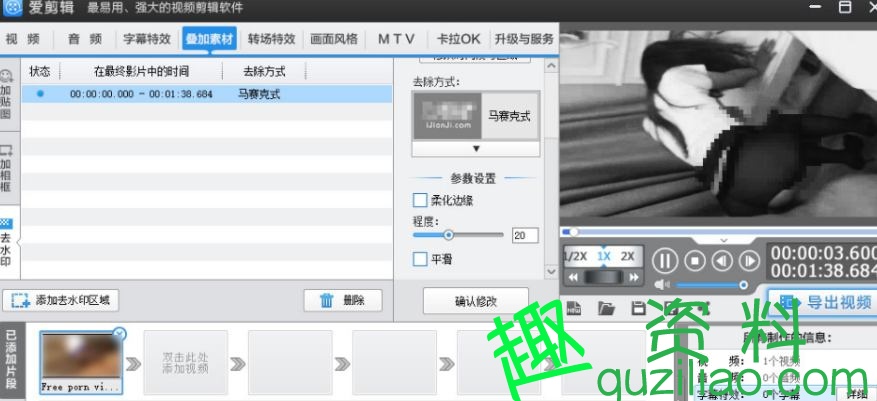This screenshot has width=877, height=401.
Task: Go to the 画面风格 tab
Action: point(334,39)
